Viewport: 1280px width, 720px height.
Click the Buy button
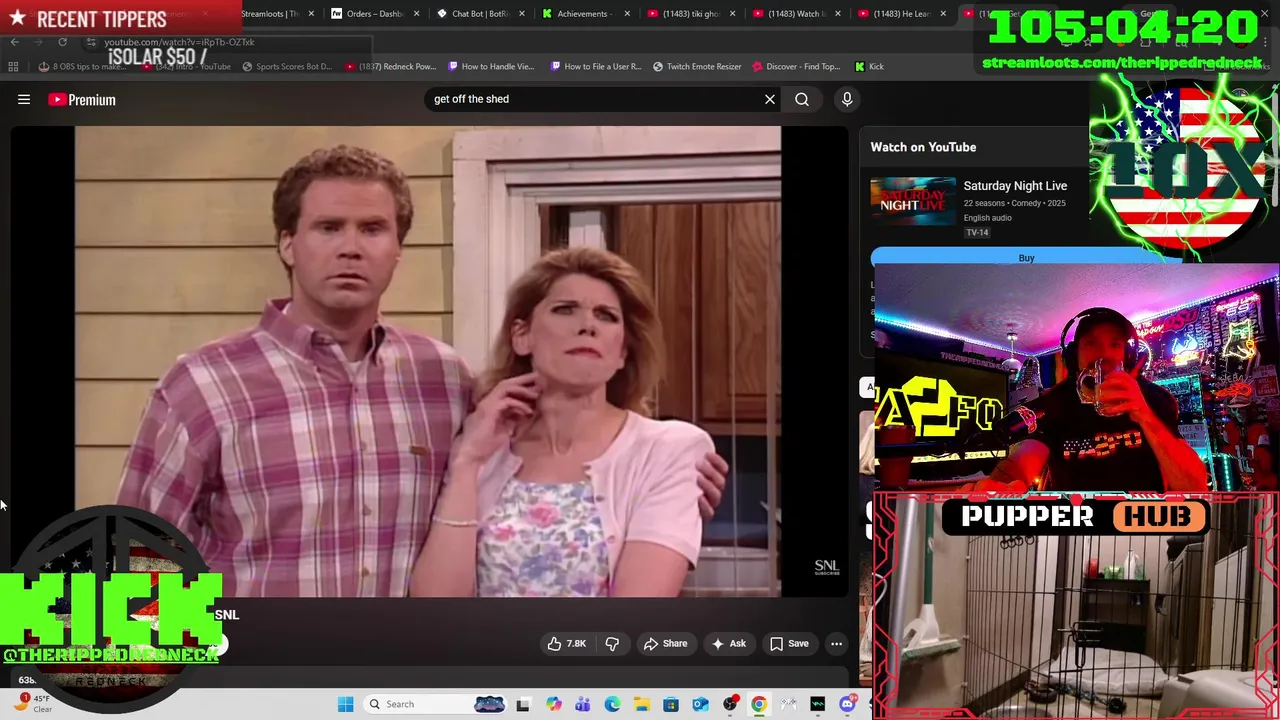point(1026,258)
